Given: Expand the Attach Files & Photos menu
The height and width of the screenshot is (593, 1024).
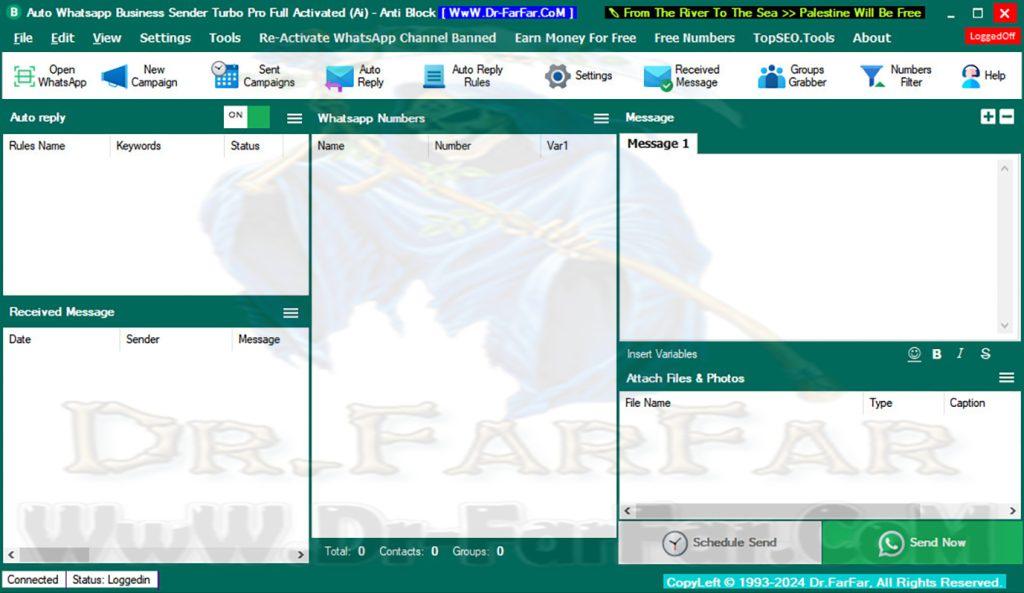Looking at the screenshot, I should tap(1006, 378).
